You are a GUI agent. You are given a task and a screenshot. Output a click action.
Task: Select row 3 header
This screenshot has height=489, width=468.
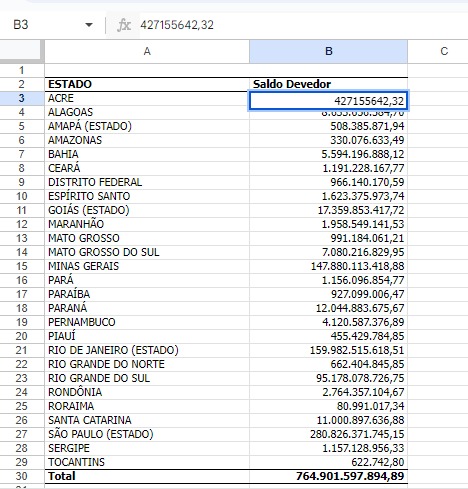coord(22,98)
